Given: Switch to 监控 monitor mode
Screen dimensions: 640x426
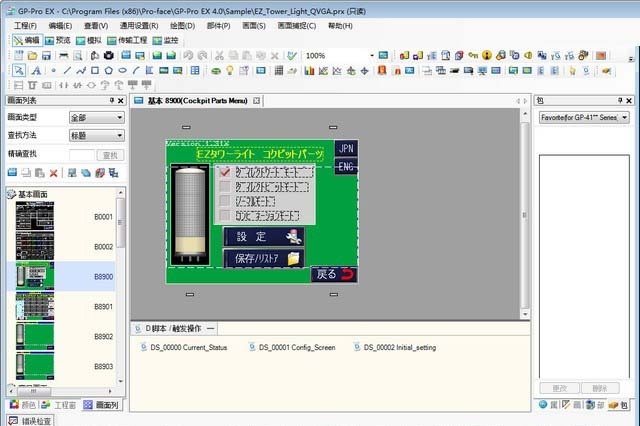Looking at the screenshot, I should [x=165, y=40].
